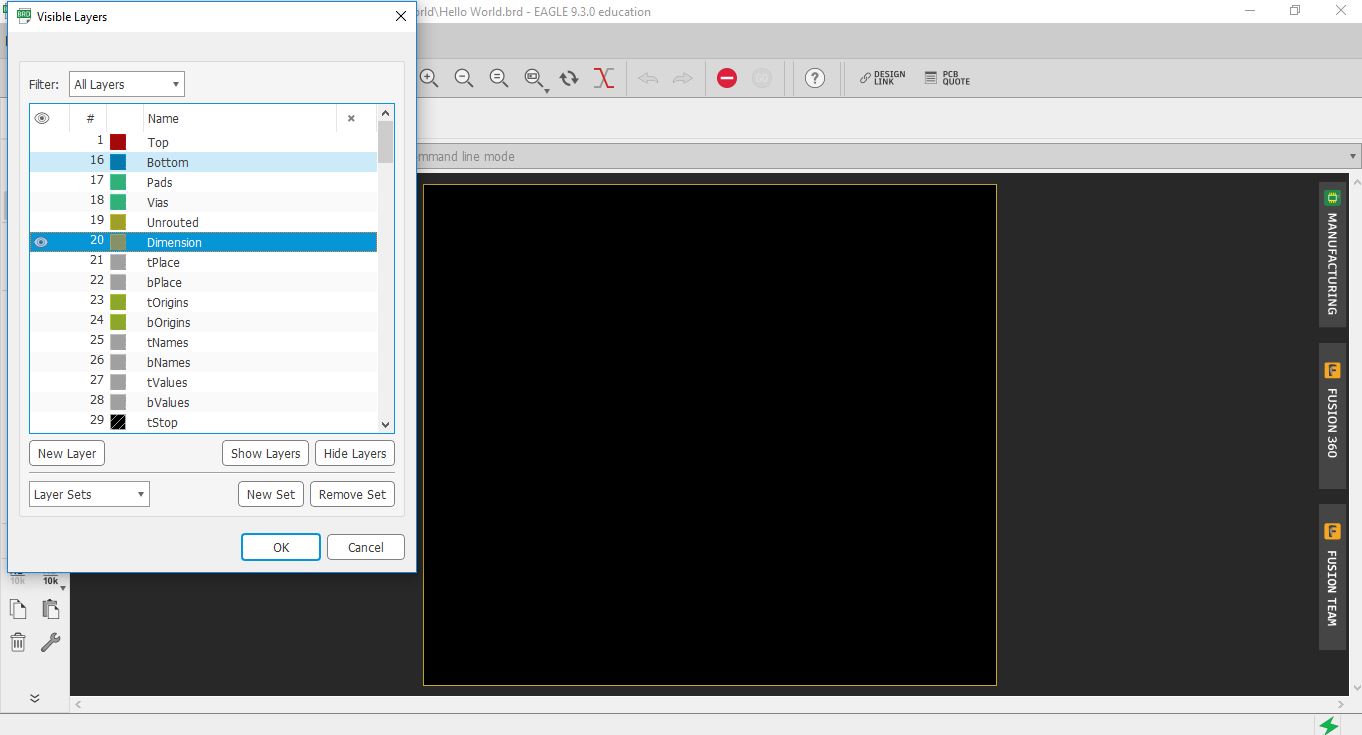Image resolution: width=1362 pixels, height=735 pixels.
Task: Click the eye column header
Action: [42, 118]
